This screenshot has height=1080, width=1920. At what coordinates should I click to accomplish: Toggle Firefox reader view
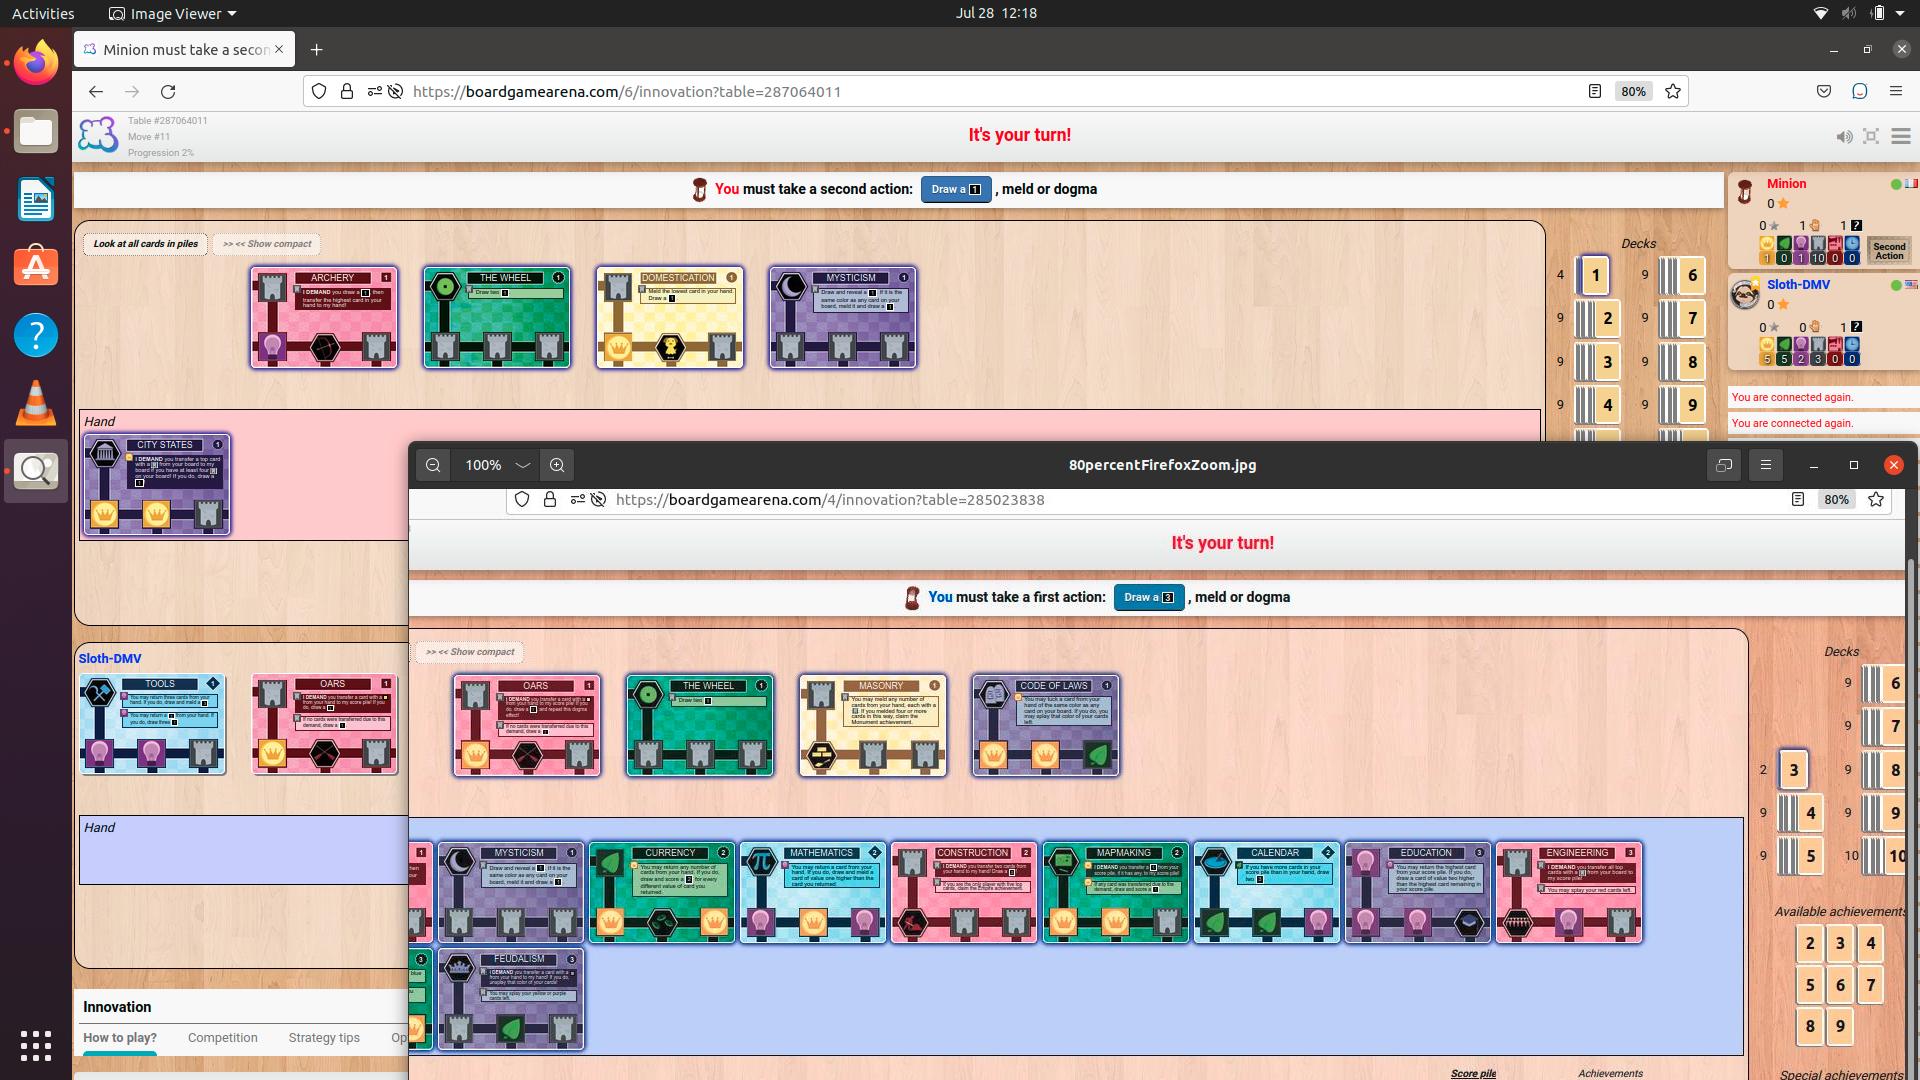coord(1595,92)
